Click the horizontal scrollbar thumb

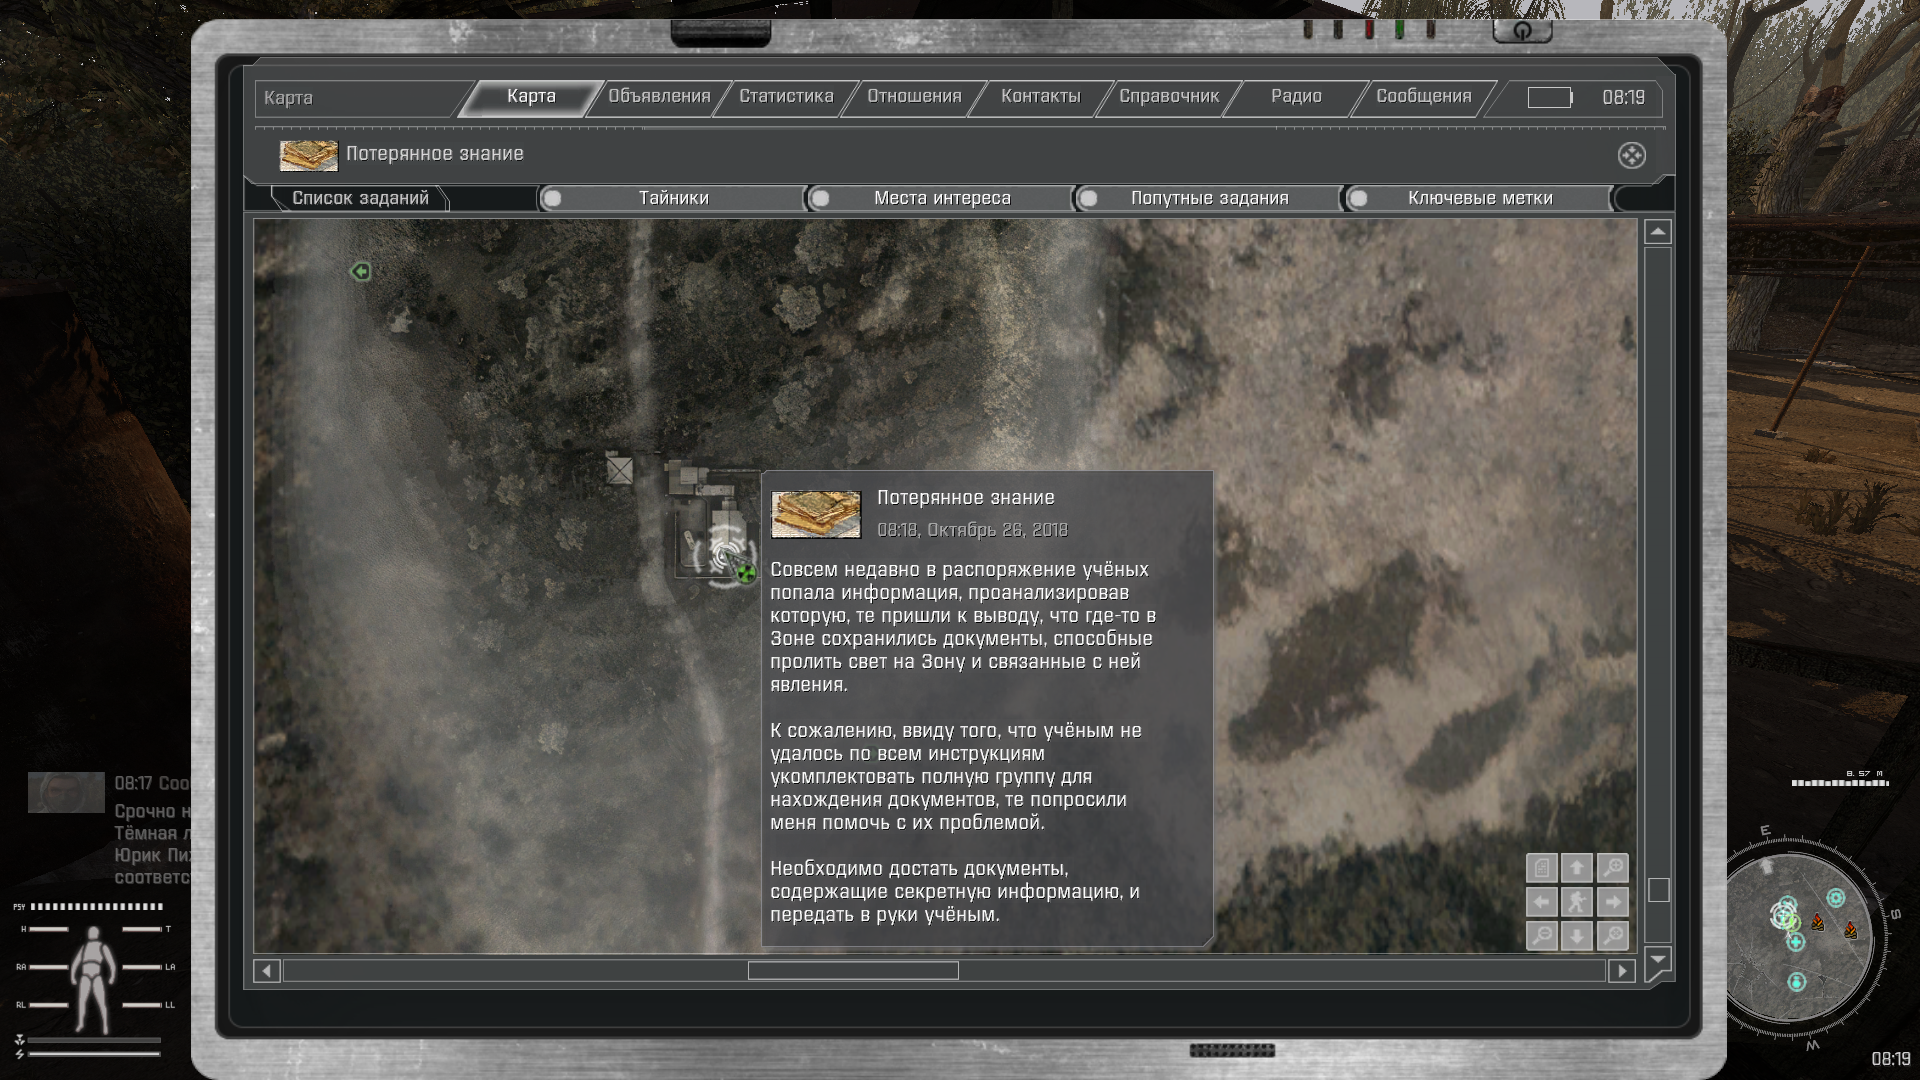[x=853, y=971]
